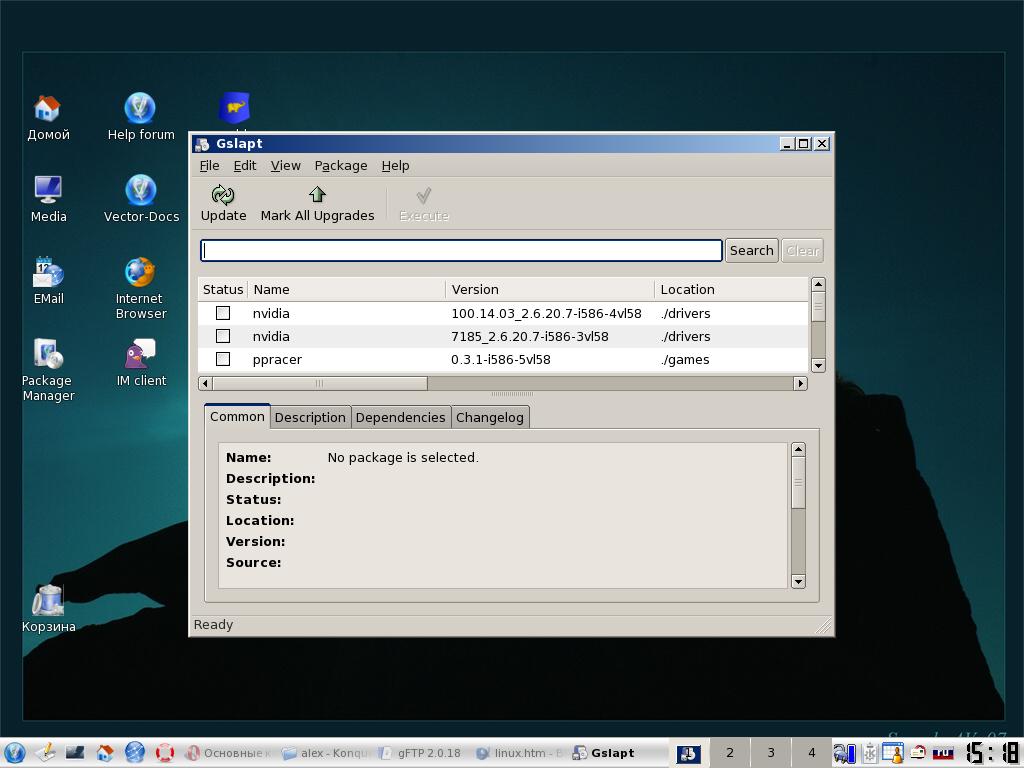
Task: Mark the nvidia 7185 package checkbox
Action: coord(223,336)
